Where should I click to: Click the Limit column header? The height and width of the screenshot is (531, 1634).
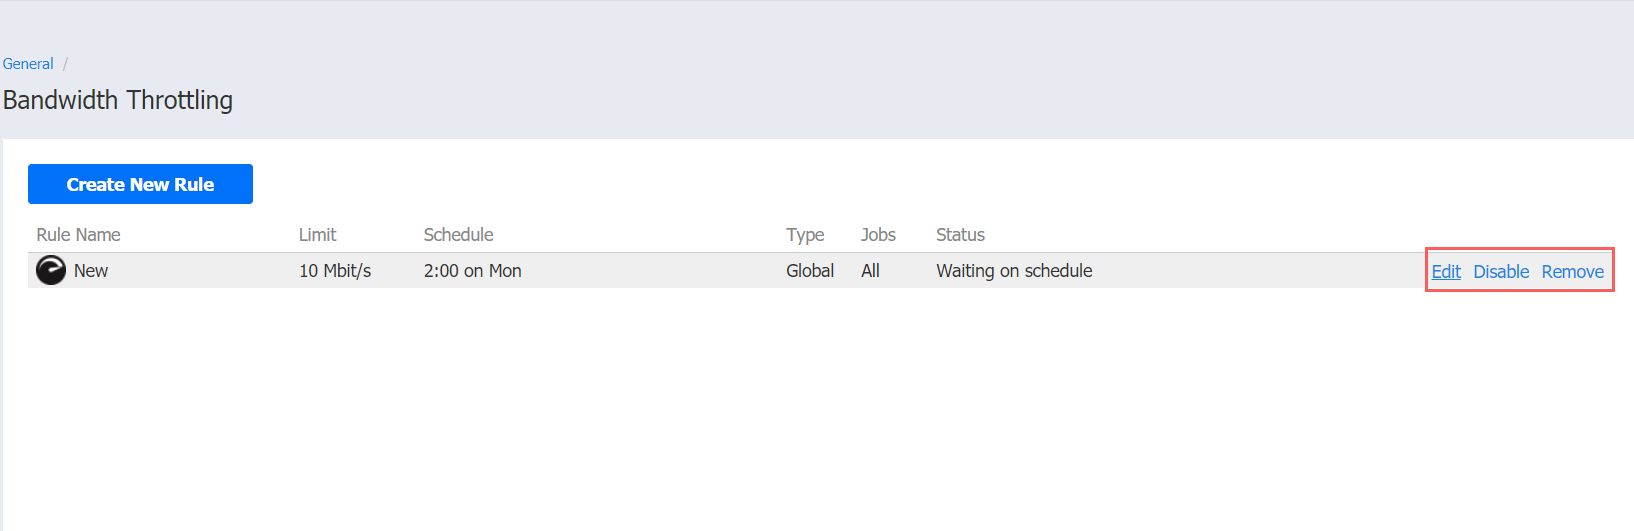tap(318, 235)
